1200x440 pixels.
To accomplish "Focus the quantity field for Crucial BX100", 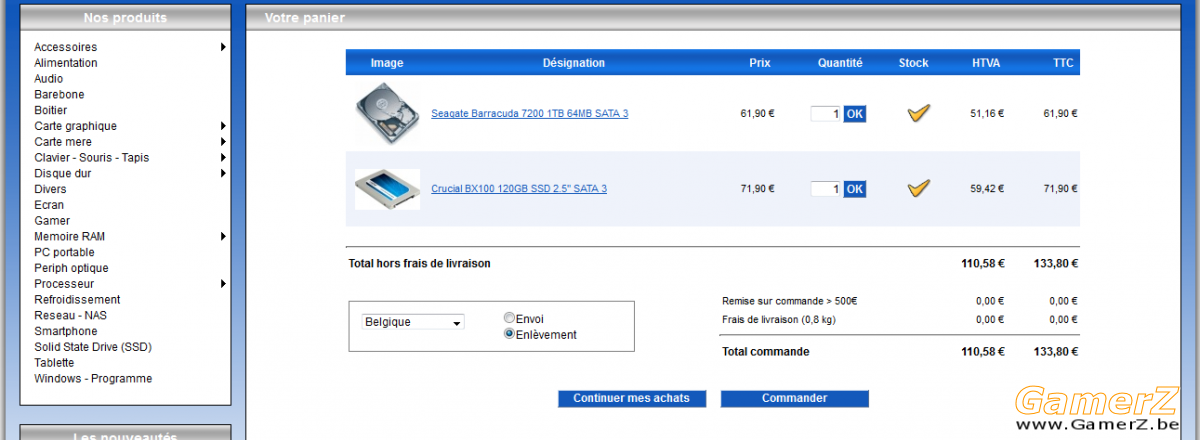I will 826,189.
